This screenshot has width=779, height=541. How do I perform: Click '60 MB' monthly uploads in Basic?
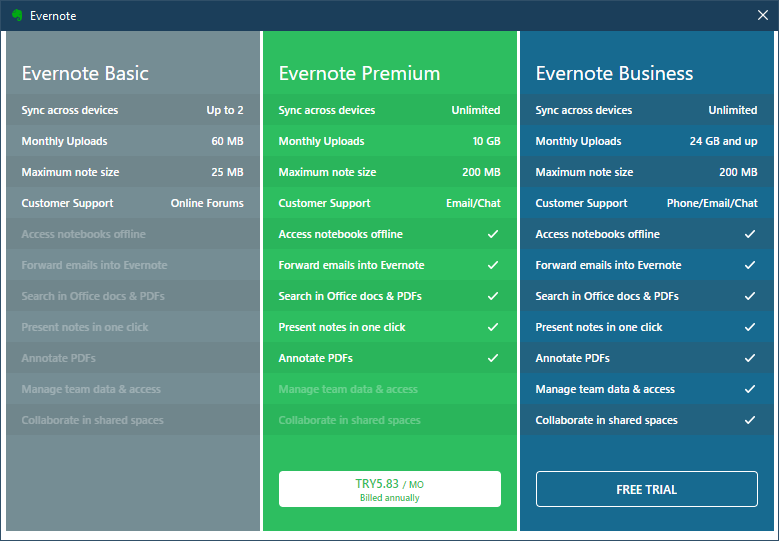pyautogui.click(x=228, y=141)
